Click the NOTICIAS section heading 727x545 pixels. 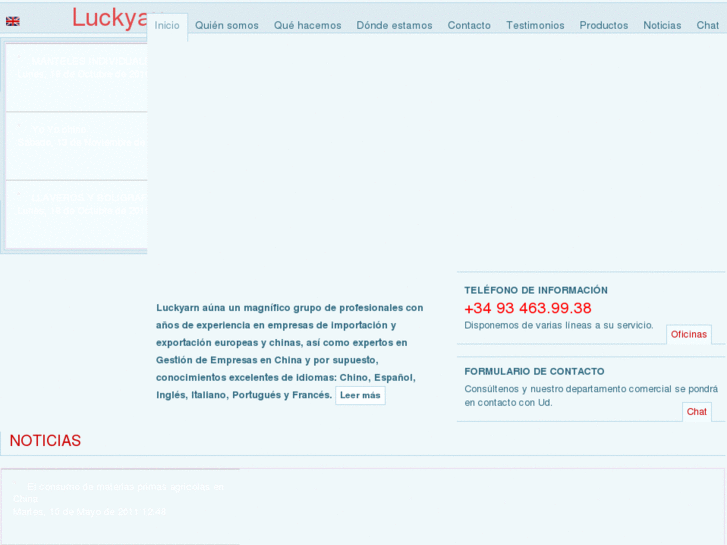point(45,441)
